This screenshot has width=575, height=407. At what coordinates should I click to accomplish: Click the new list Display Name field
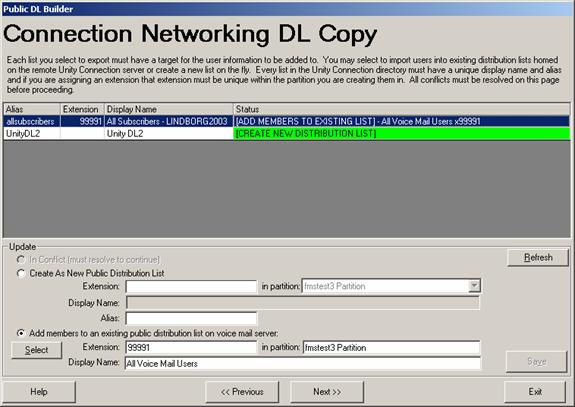pos(303,303)
